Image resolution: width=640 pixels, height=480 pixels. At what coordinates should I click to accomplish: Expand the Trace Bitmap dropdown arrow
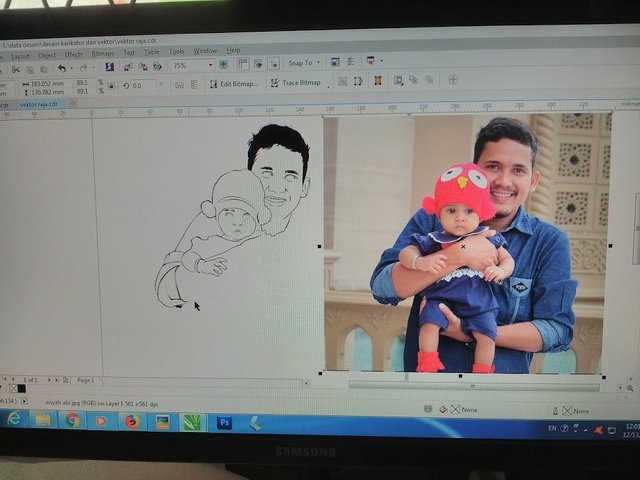click(328, 86)
